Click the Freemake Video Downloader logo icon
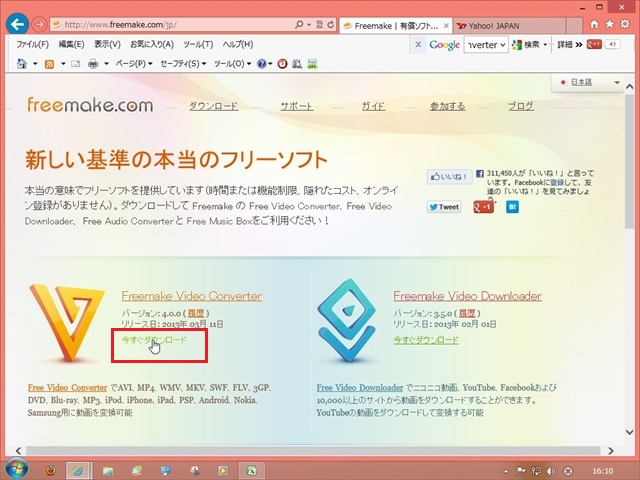This screenshot has width=640, height=480. point(346,322)
